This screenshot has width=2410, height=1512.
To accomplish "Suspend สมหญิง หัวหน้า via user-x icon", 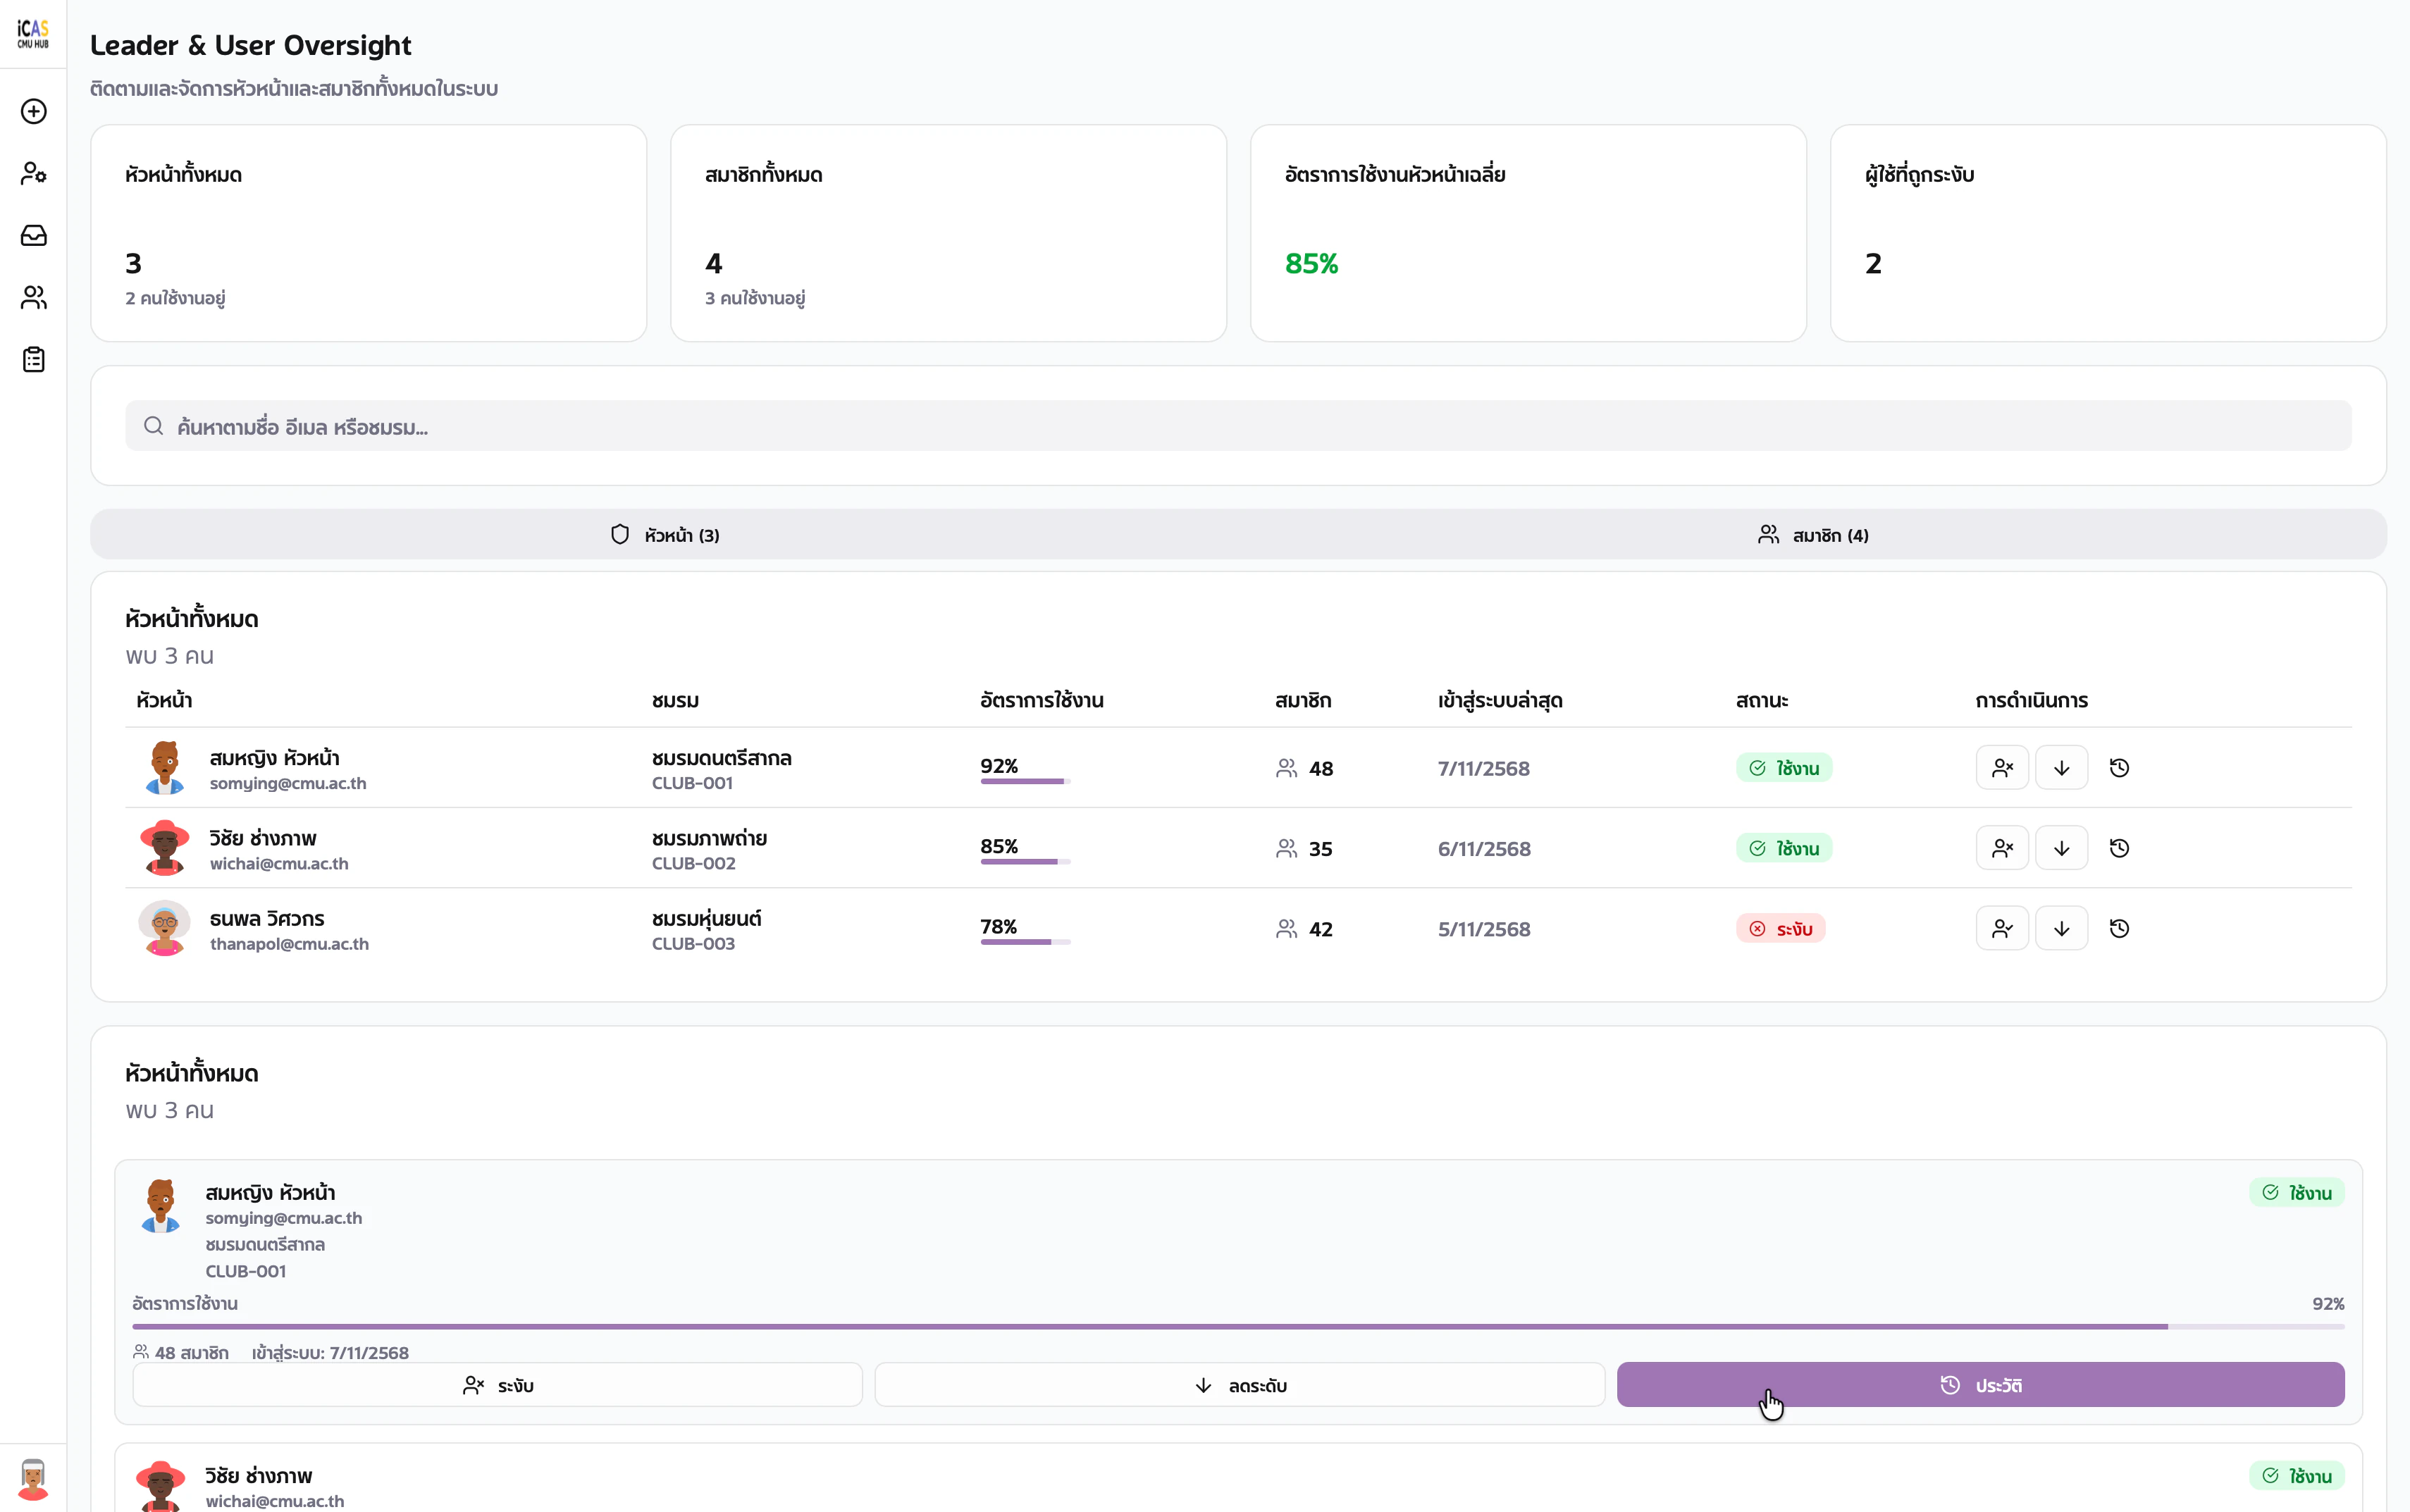I will point(2002,768).
